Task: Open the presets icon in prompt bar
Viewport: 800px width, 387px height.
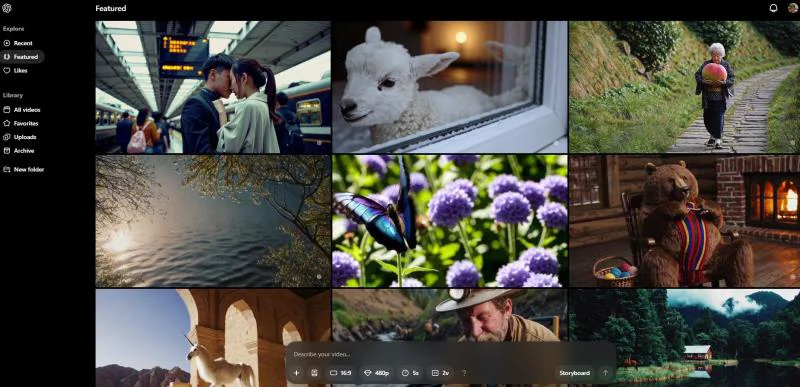Action: pyautogui.click(x=314, y=373)
